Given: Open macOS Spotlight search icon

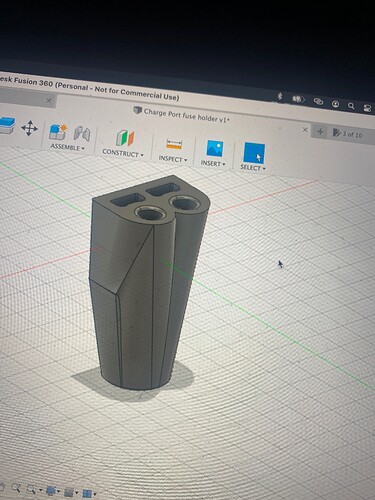Looking at the screenshot, I should pos(351,106).
